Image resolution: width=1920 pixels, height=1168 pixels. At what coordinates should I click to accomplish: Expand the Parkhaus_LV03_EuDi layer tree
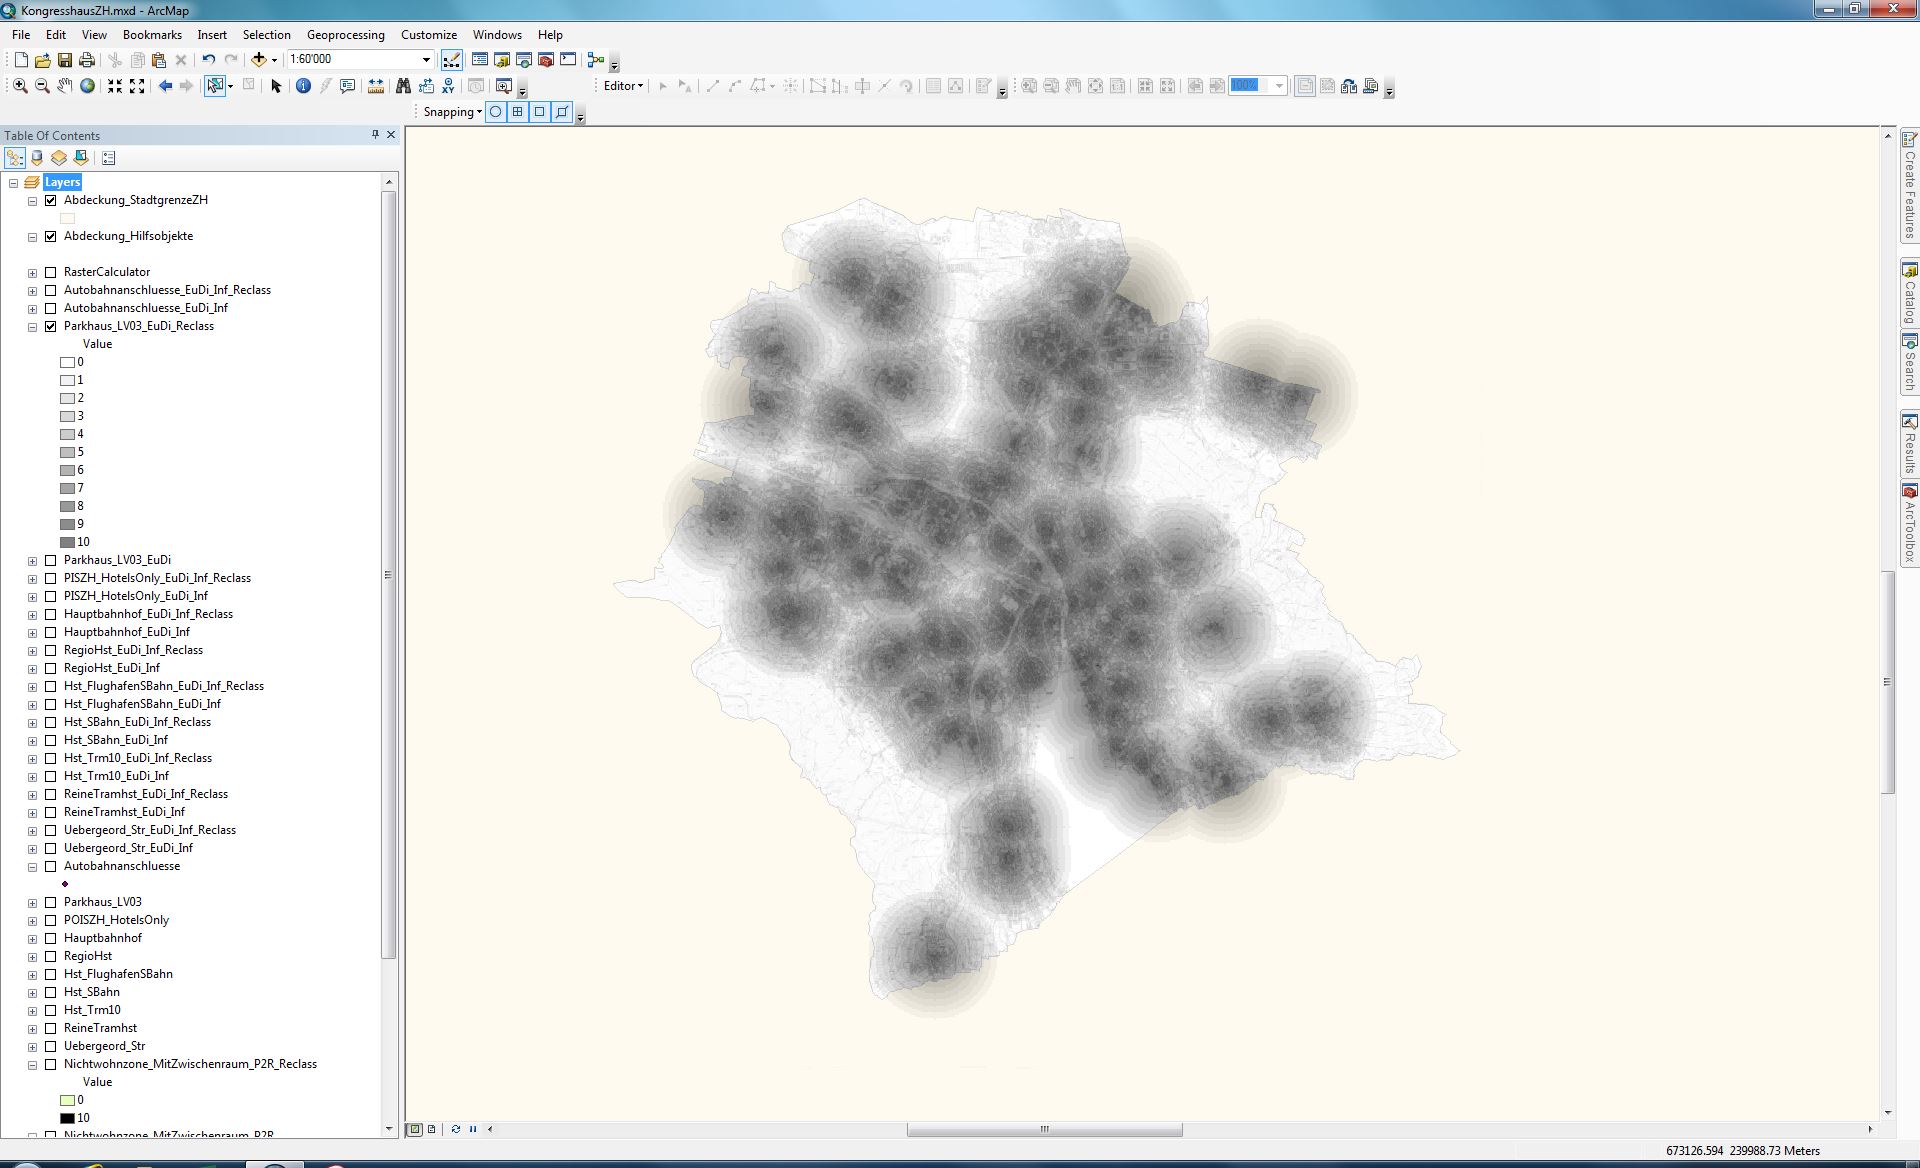33,561
